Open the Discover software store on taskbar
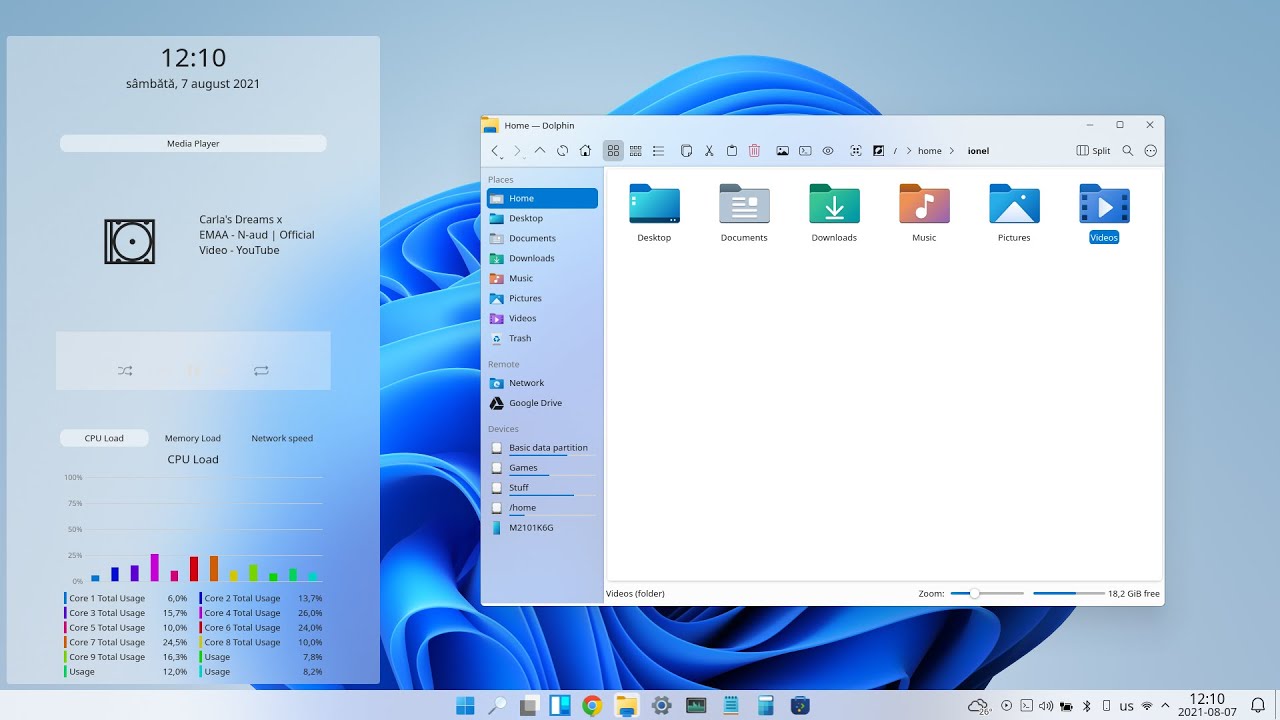Screen dimensions: 1280x720 point(800,706)
